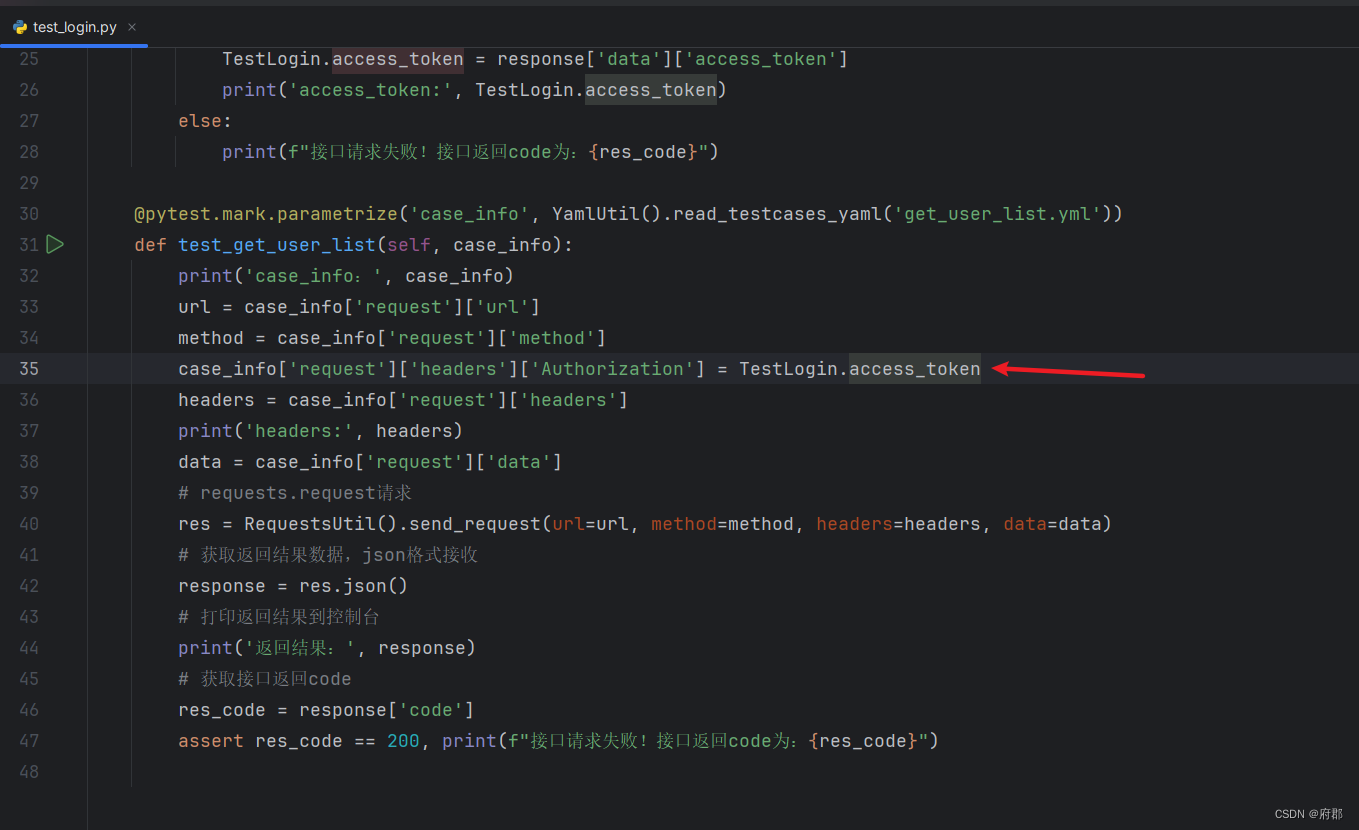Click the 'Authorization' string on line 35
Image resolution: width=1359 pixels, height=830 pixels.
[x=613, y=369]
